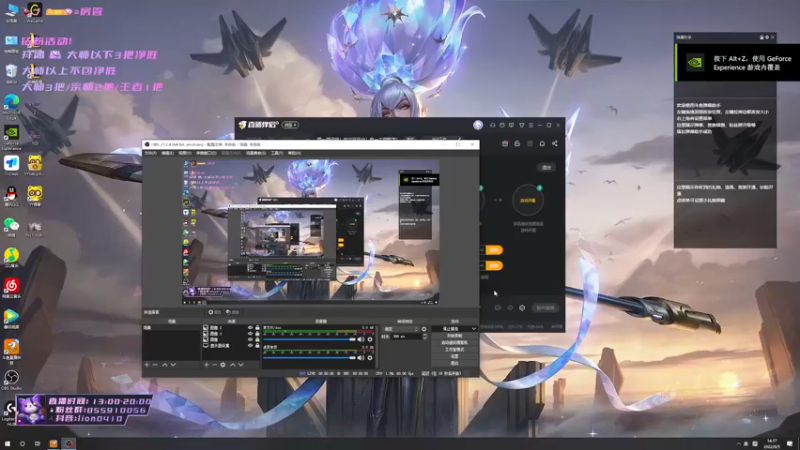800x450 pixels.
Task: Remove the selected source with the minus icon in OBS Sources panel
Action: tap(214, 365)
